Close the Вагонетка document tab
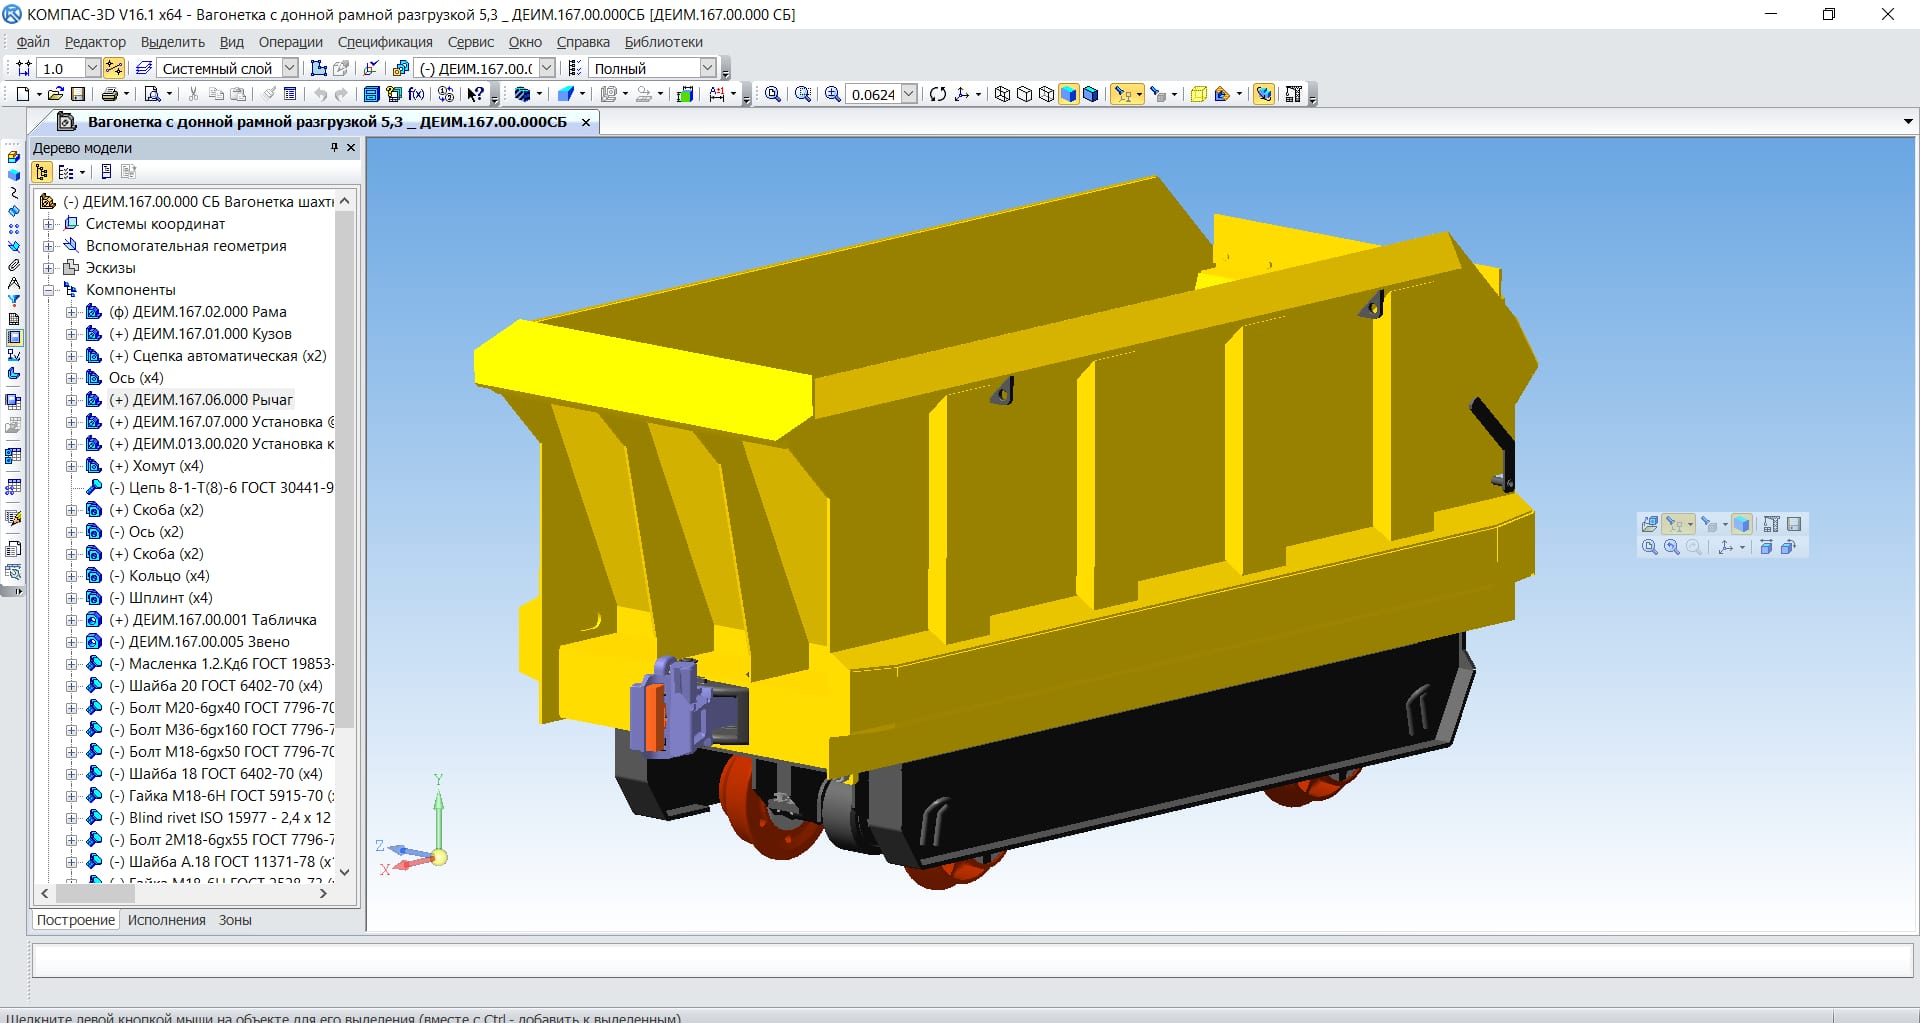Image resolution: width=1920 pixels, height=1023 pixels. (586, 122)
